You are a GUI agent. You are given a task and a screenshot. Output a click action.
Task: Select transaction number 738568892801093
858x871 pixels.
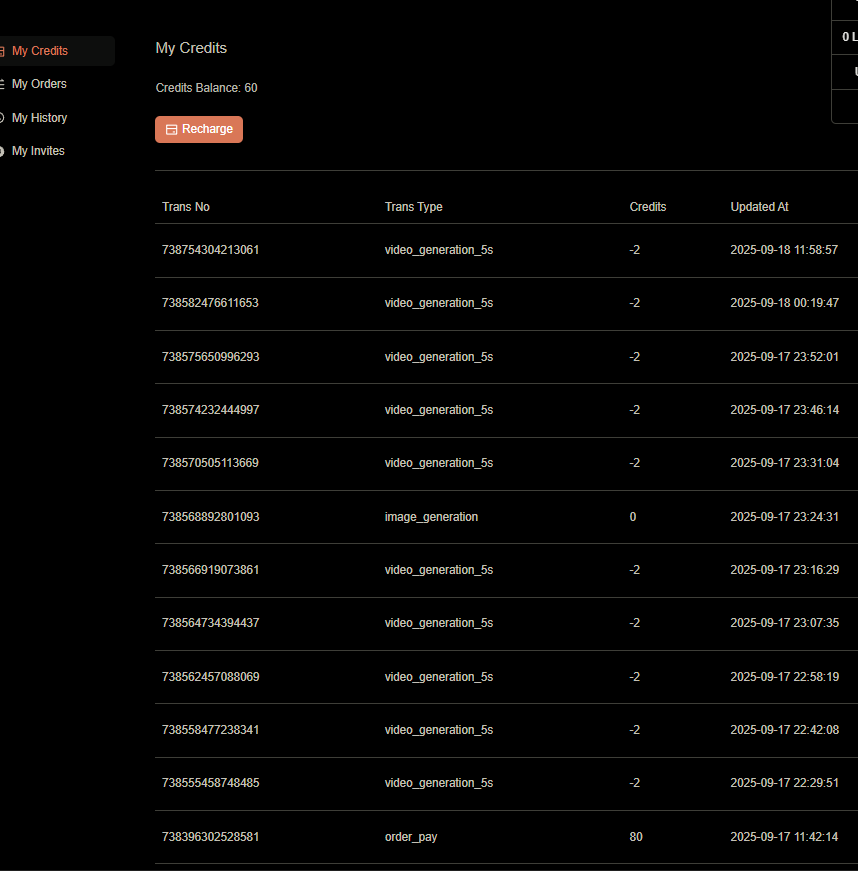pos(210,517)
